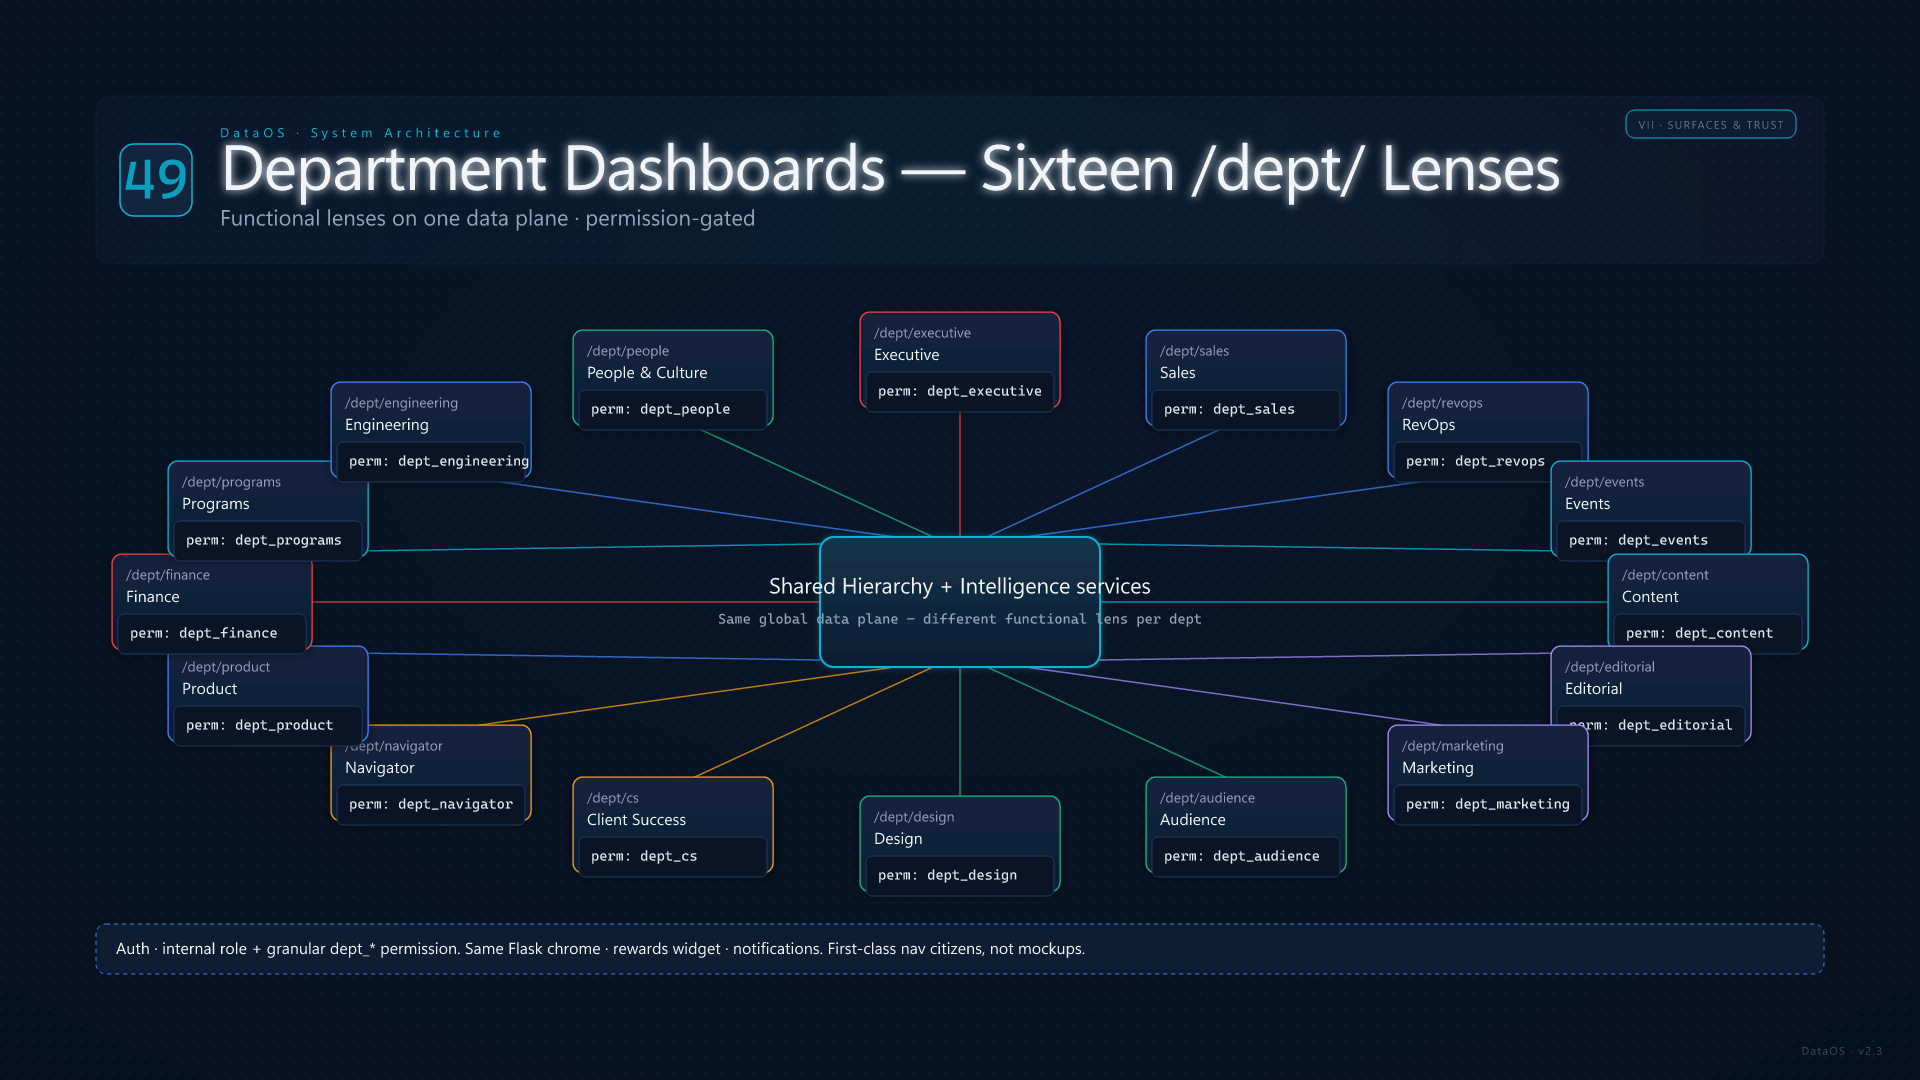Click the /dept/product path text
This screenshot has width=1920, height=1080.
click(x=226, y=667)
